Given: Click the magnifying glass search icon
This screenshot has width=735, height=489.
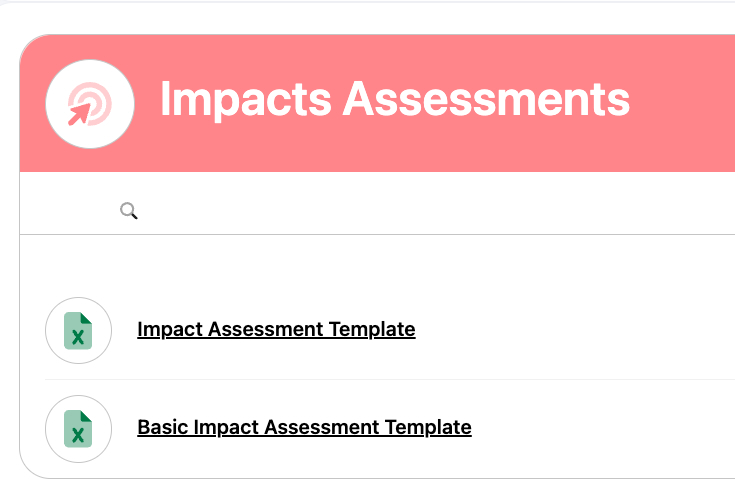Looking at the screenshot, I should tap(128, 210).
